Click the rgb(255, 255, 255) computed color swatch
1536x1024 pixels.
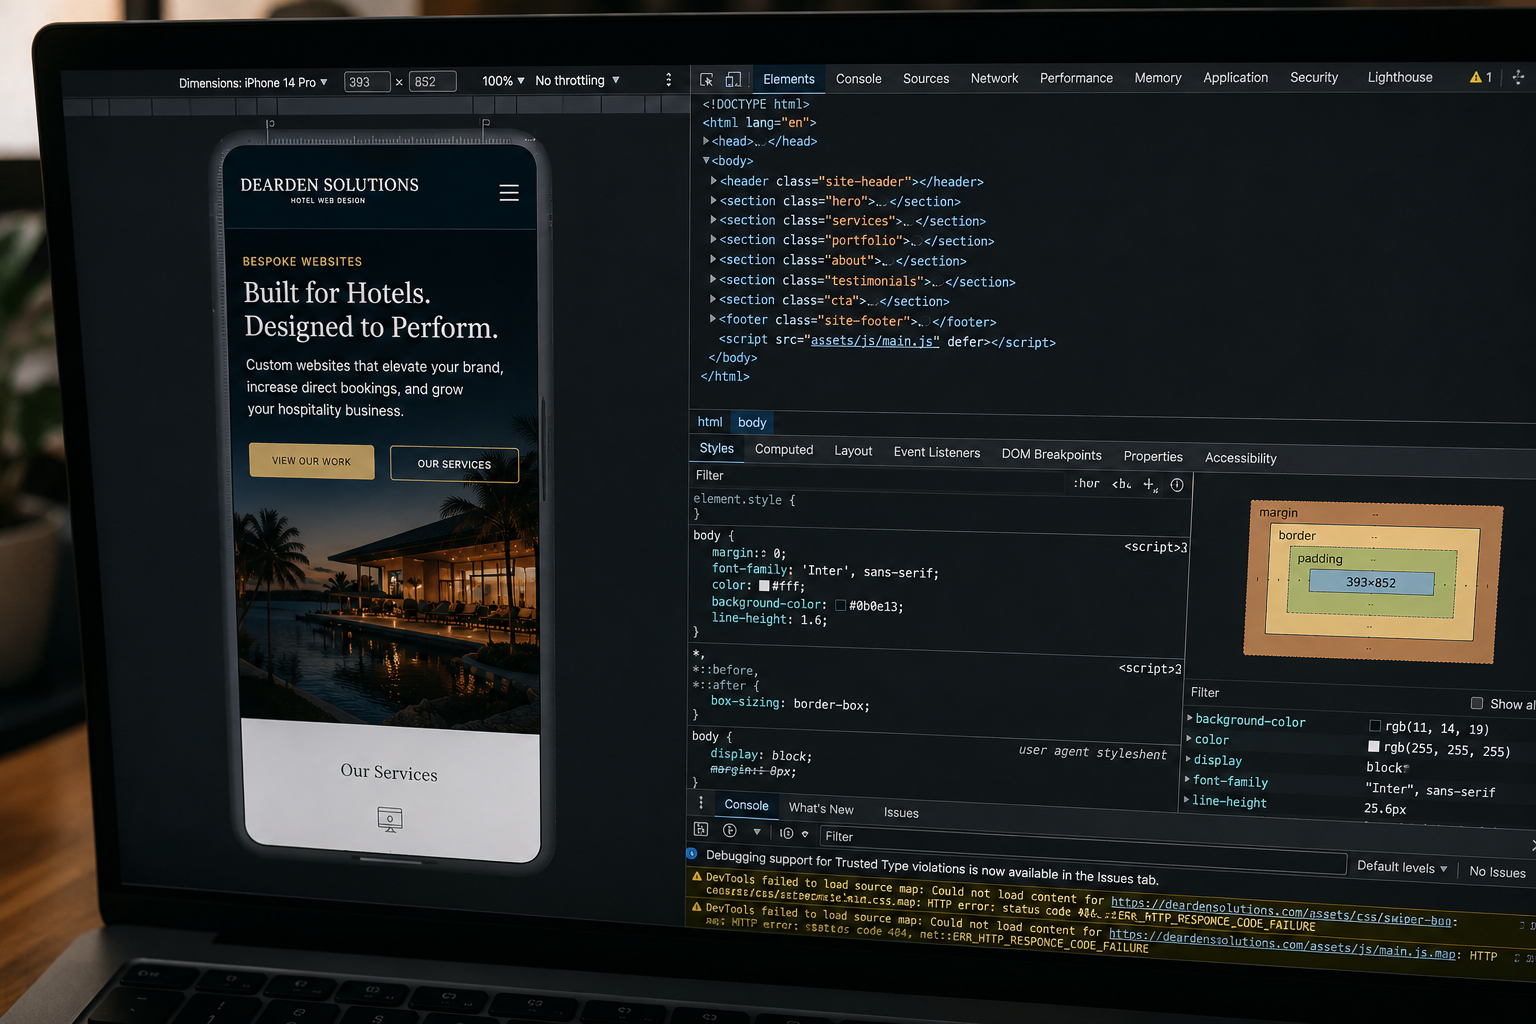point(1374,747)
